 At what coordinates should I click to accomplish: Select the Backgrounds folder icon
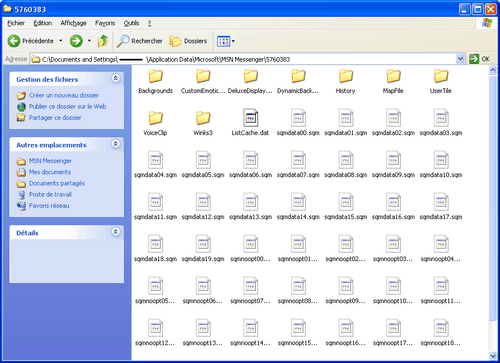click(155, 76)
